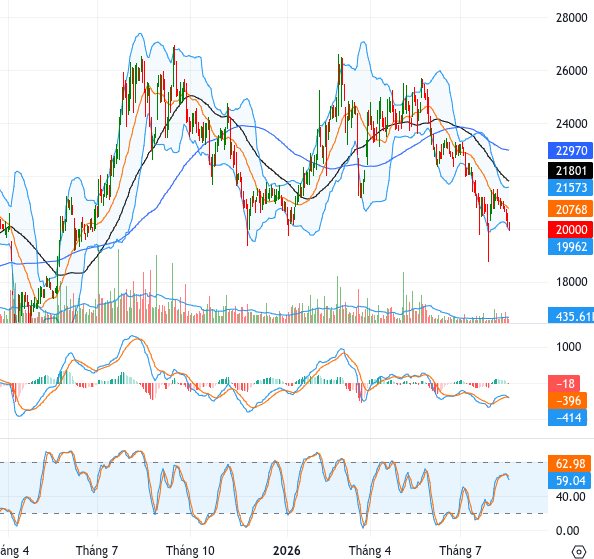Click the 1000 MACD scale level
Screen dimensions: 594x559
(568, 347)
